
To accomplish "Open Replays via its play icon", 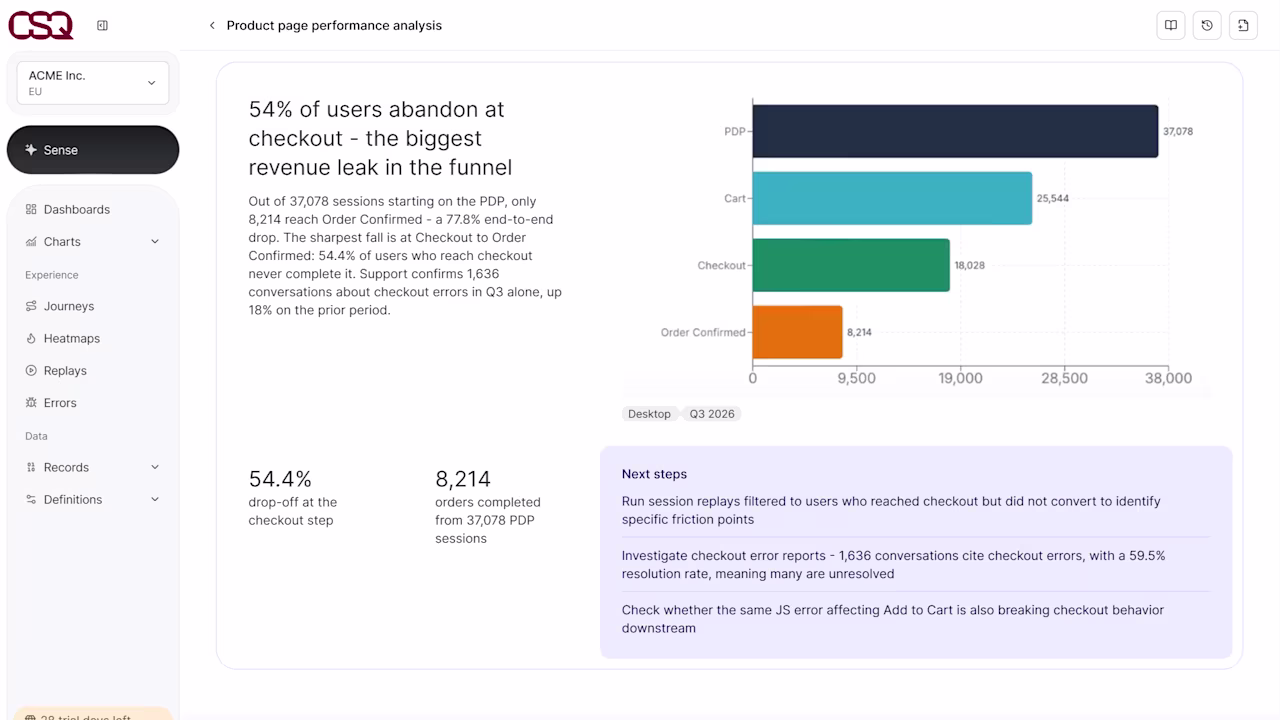I will coord(31,371).
